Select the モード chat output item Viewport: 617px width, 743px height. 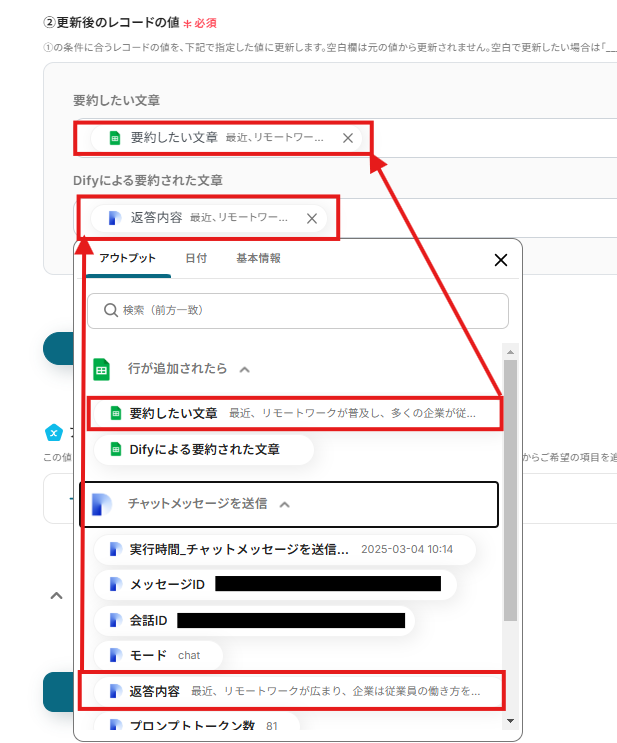[x=158, y=655]
